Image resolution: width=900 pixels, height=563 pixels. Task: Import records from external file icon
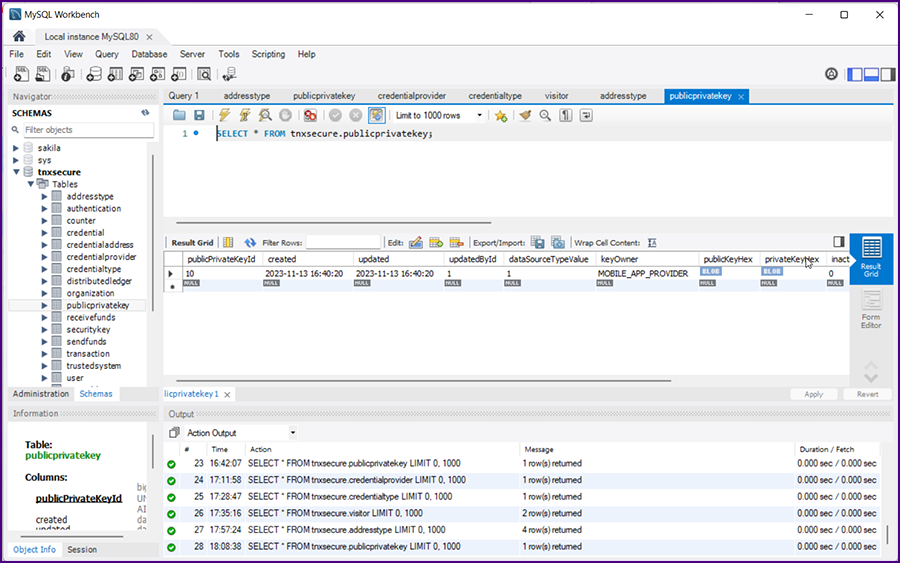point(557,243)
